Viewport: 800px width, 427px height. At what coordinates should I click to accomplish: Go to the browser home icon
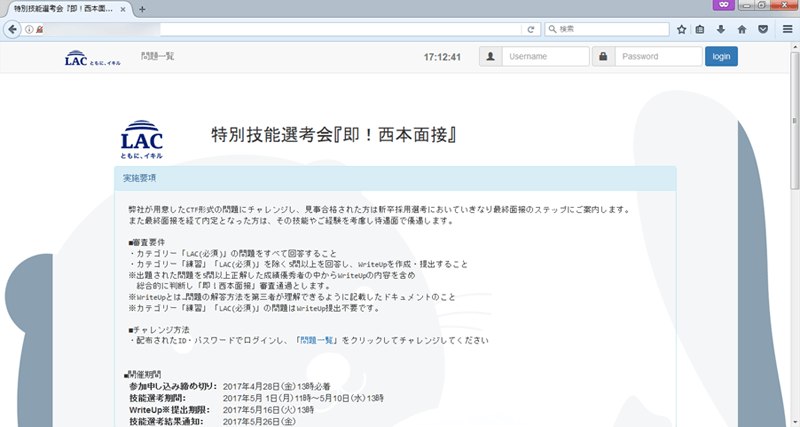pos(742,30)
